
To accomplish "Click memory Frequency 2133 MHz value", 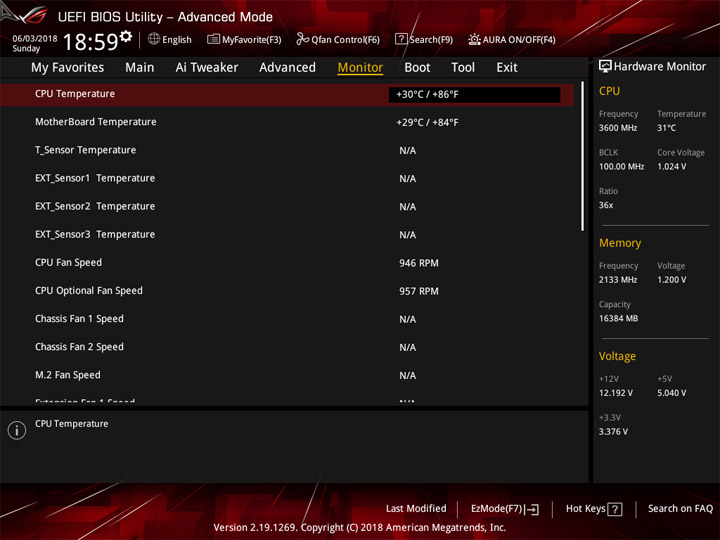I will tap(618, 280).
